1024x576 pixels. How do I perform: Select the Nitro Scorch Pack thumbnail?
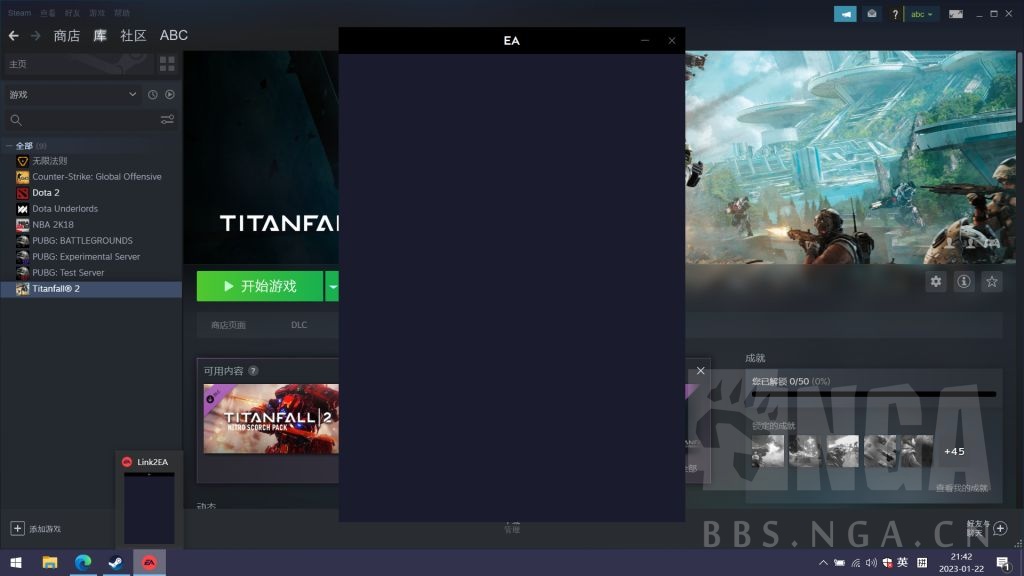pos(268,418)
